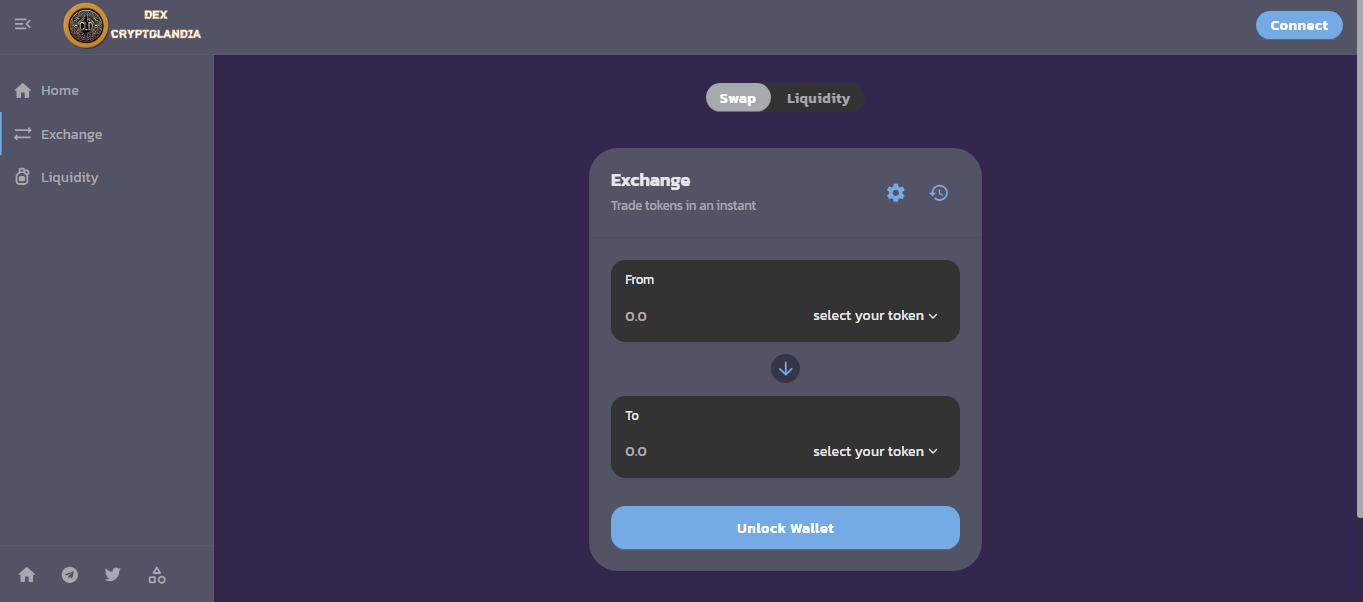Focus the To amount input field
Viewport: 1363px width, 602px height.
700,452
